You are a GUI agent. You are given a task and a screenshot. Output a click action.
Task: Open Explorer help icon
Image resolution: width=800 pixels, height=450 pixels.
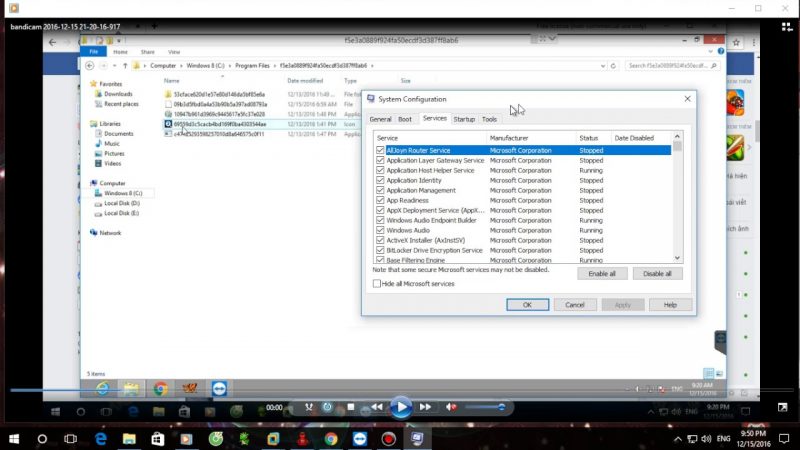720,51
